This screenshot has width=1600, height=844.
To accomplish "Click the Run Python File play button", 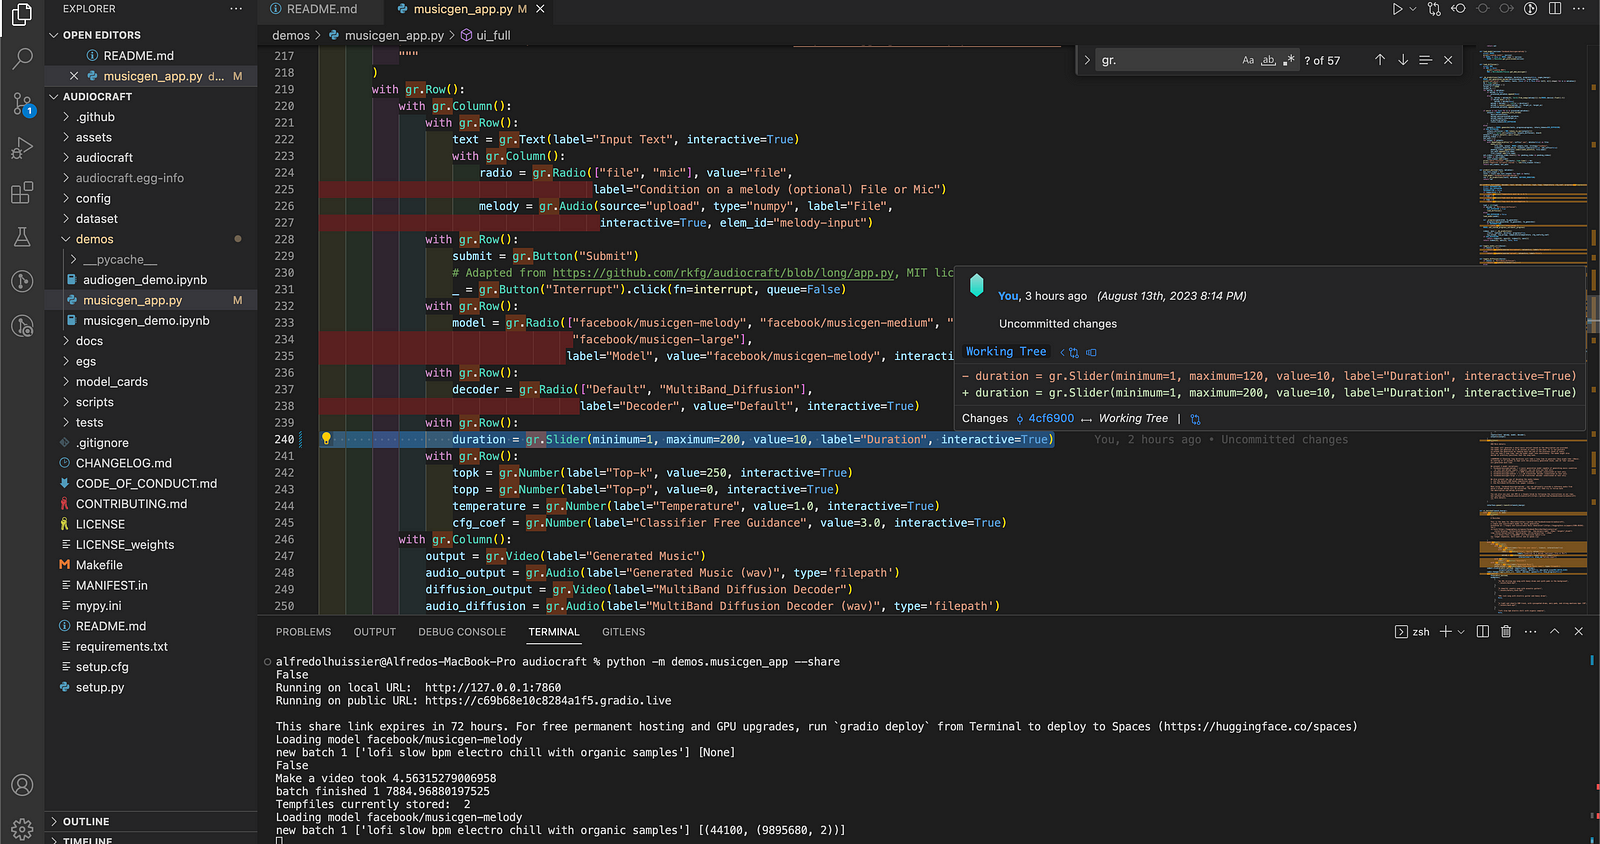I will [x=1397, y=9].
